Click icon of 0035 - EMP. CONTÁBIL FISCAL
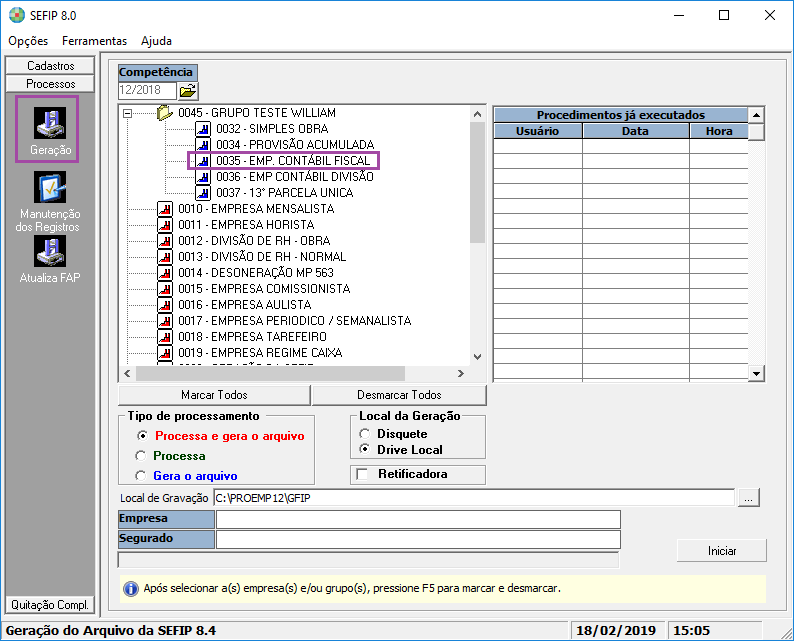The height and width of the screenshot is (641, 794). pyautogui.click(x=203, y=161)
